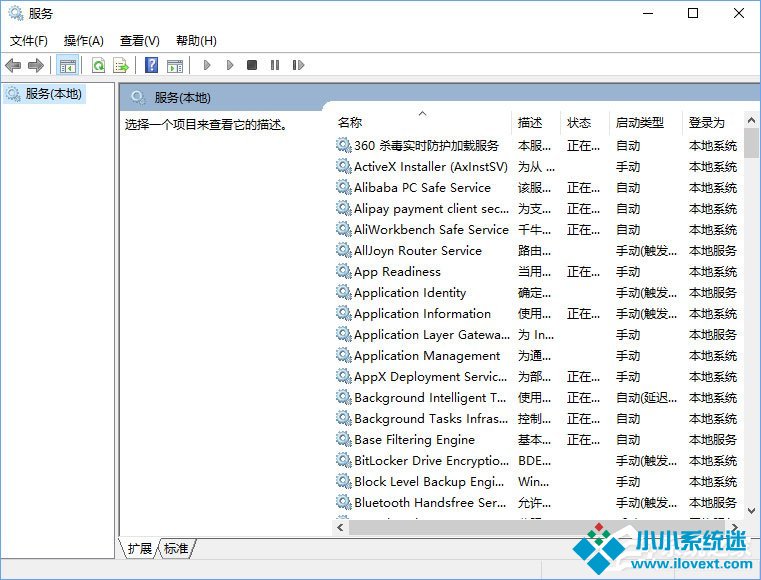This screenshot has width=761, height=580.
Task: Click the 正在... status of App Readiness
Action: point(583,271)
